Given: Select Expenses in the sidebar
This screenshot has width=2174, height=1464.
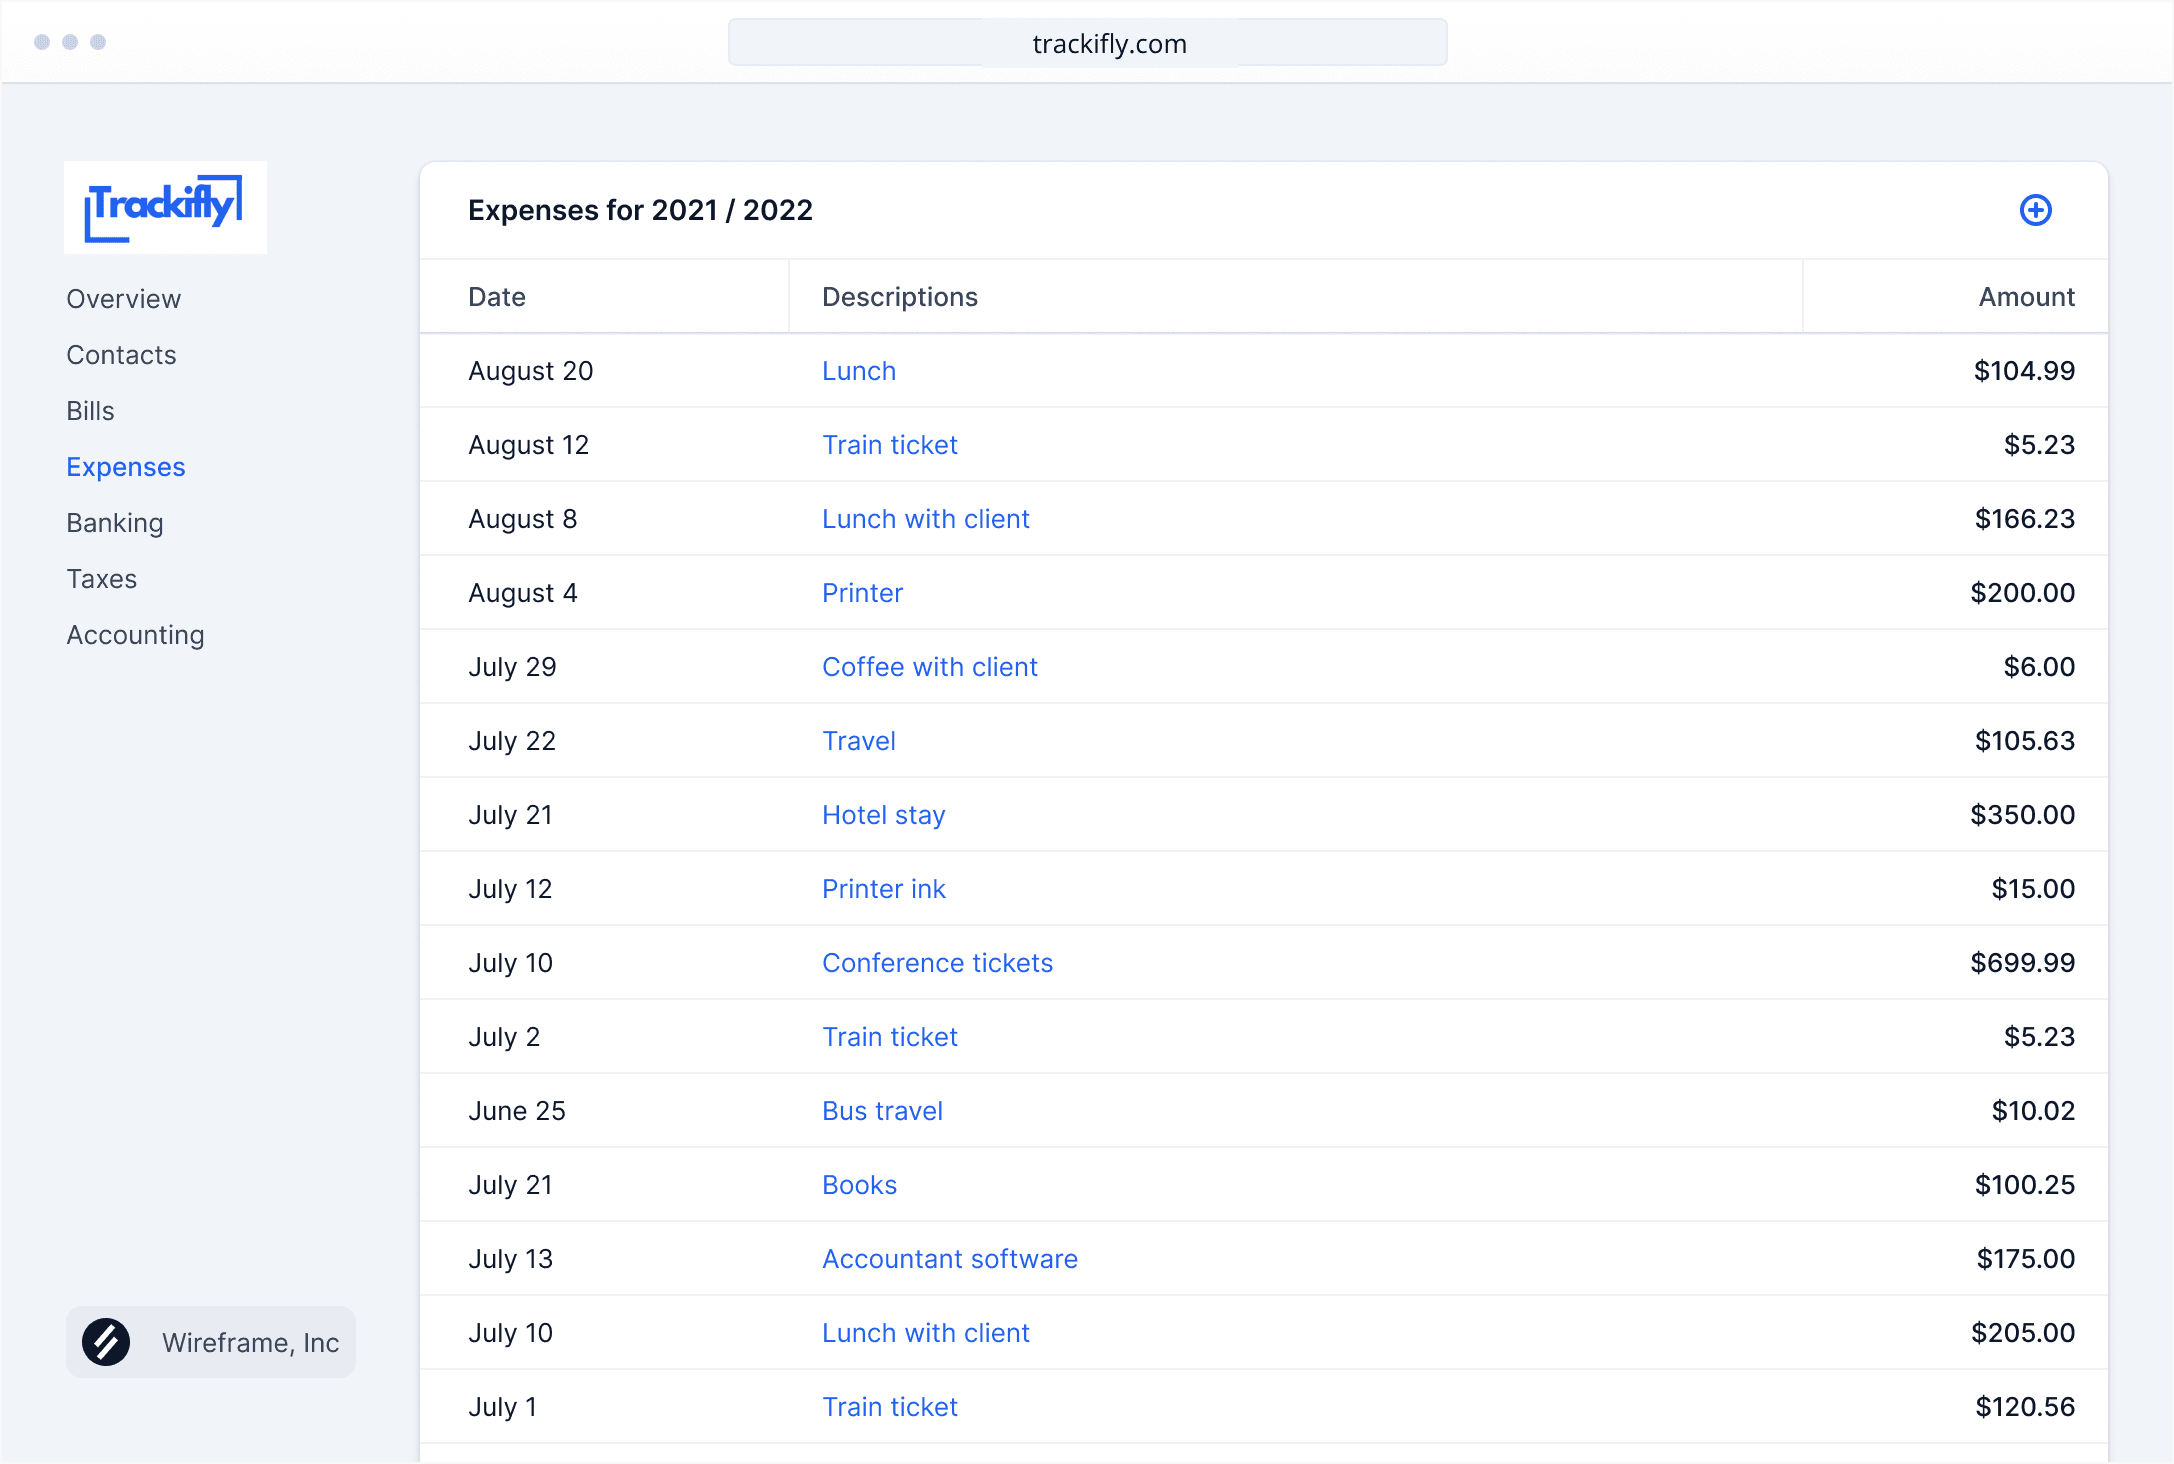Looking at the screenshot, I should tap(126, 467).
